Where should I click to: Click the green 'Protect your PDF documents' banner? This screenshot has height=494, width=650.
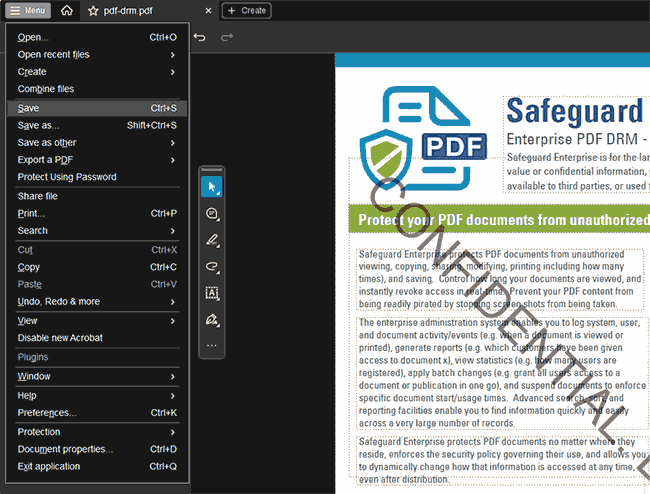pos(499,219)
